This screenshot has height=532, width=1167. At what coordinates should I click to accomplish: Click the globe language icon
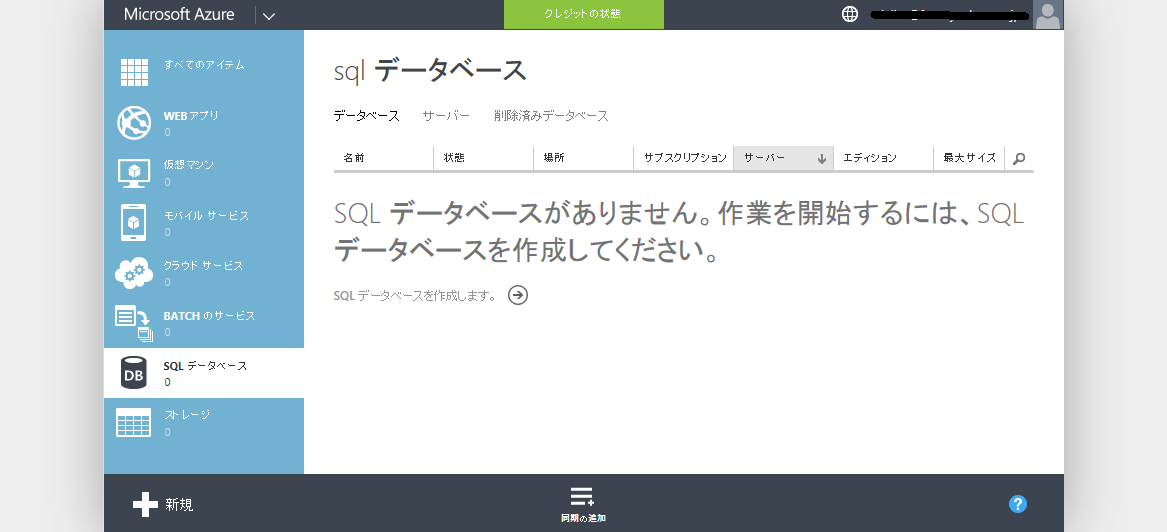coord(850,14)
